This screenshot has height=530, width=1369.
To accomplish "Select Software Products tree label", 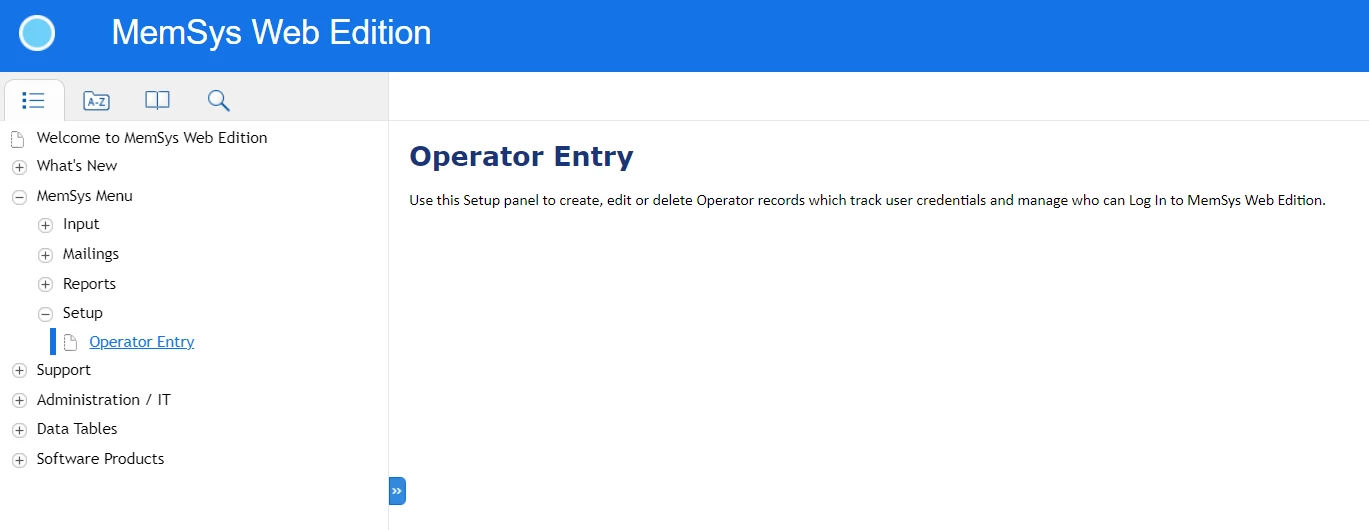I will [101, 459].
